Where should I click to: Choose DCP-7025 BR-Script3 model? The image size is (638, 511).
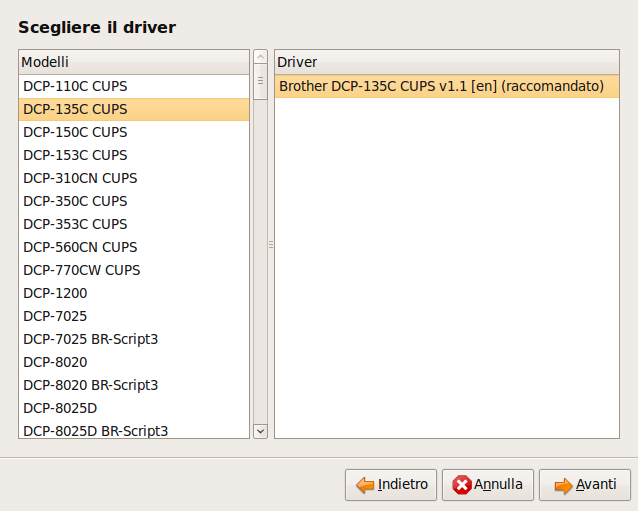(x=134, y=339)
